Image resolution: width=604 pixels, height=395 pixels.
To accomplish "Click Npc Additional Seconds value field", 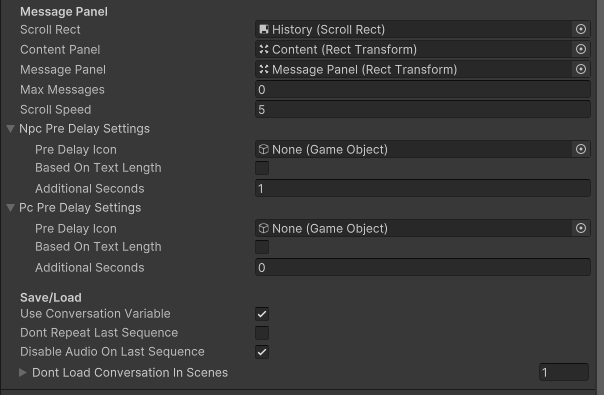I will [423, 188].
